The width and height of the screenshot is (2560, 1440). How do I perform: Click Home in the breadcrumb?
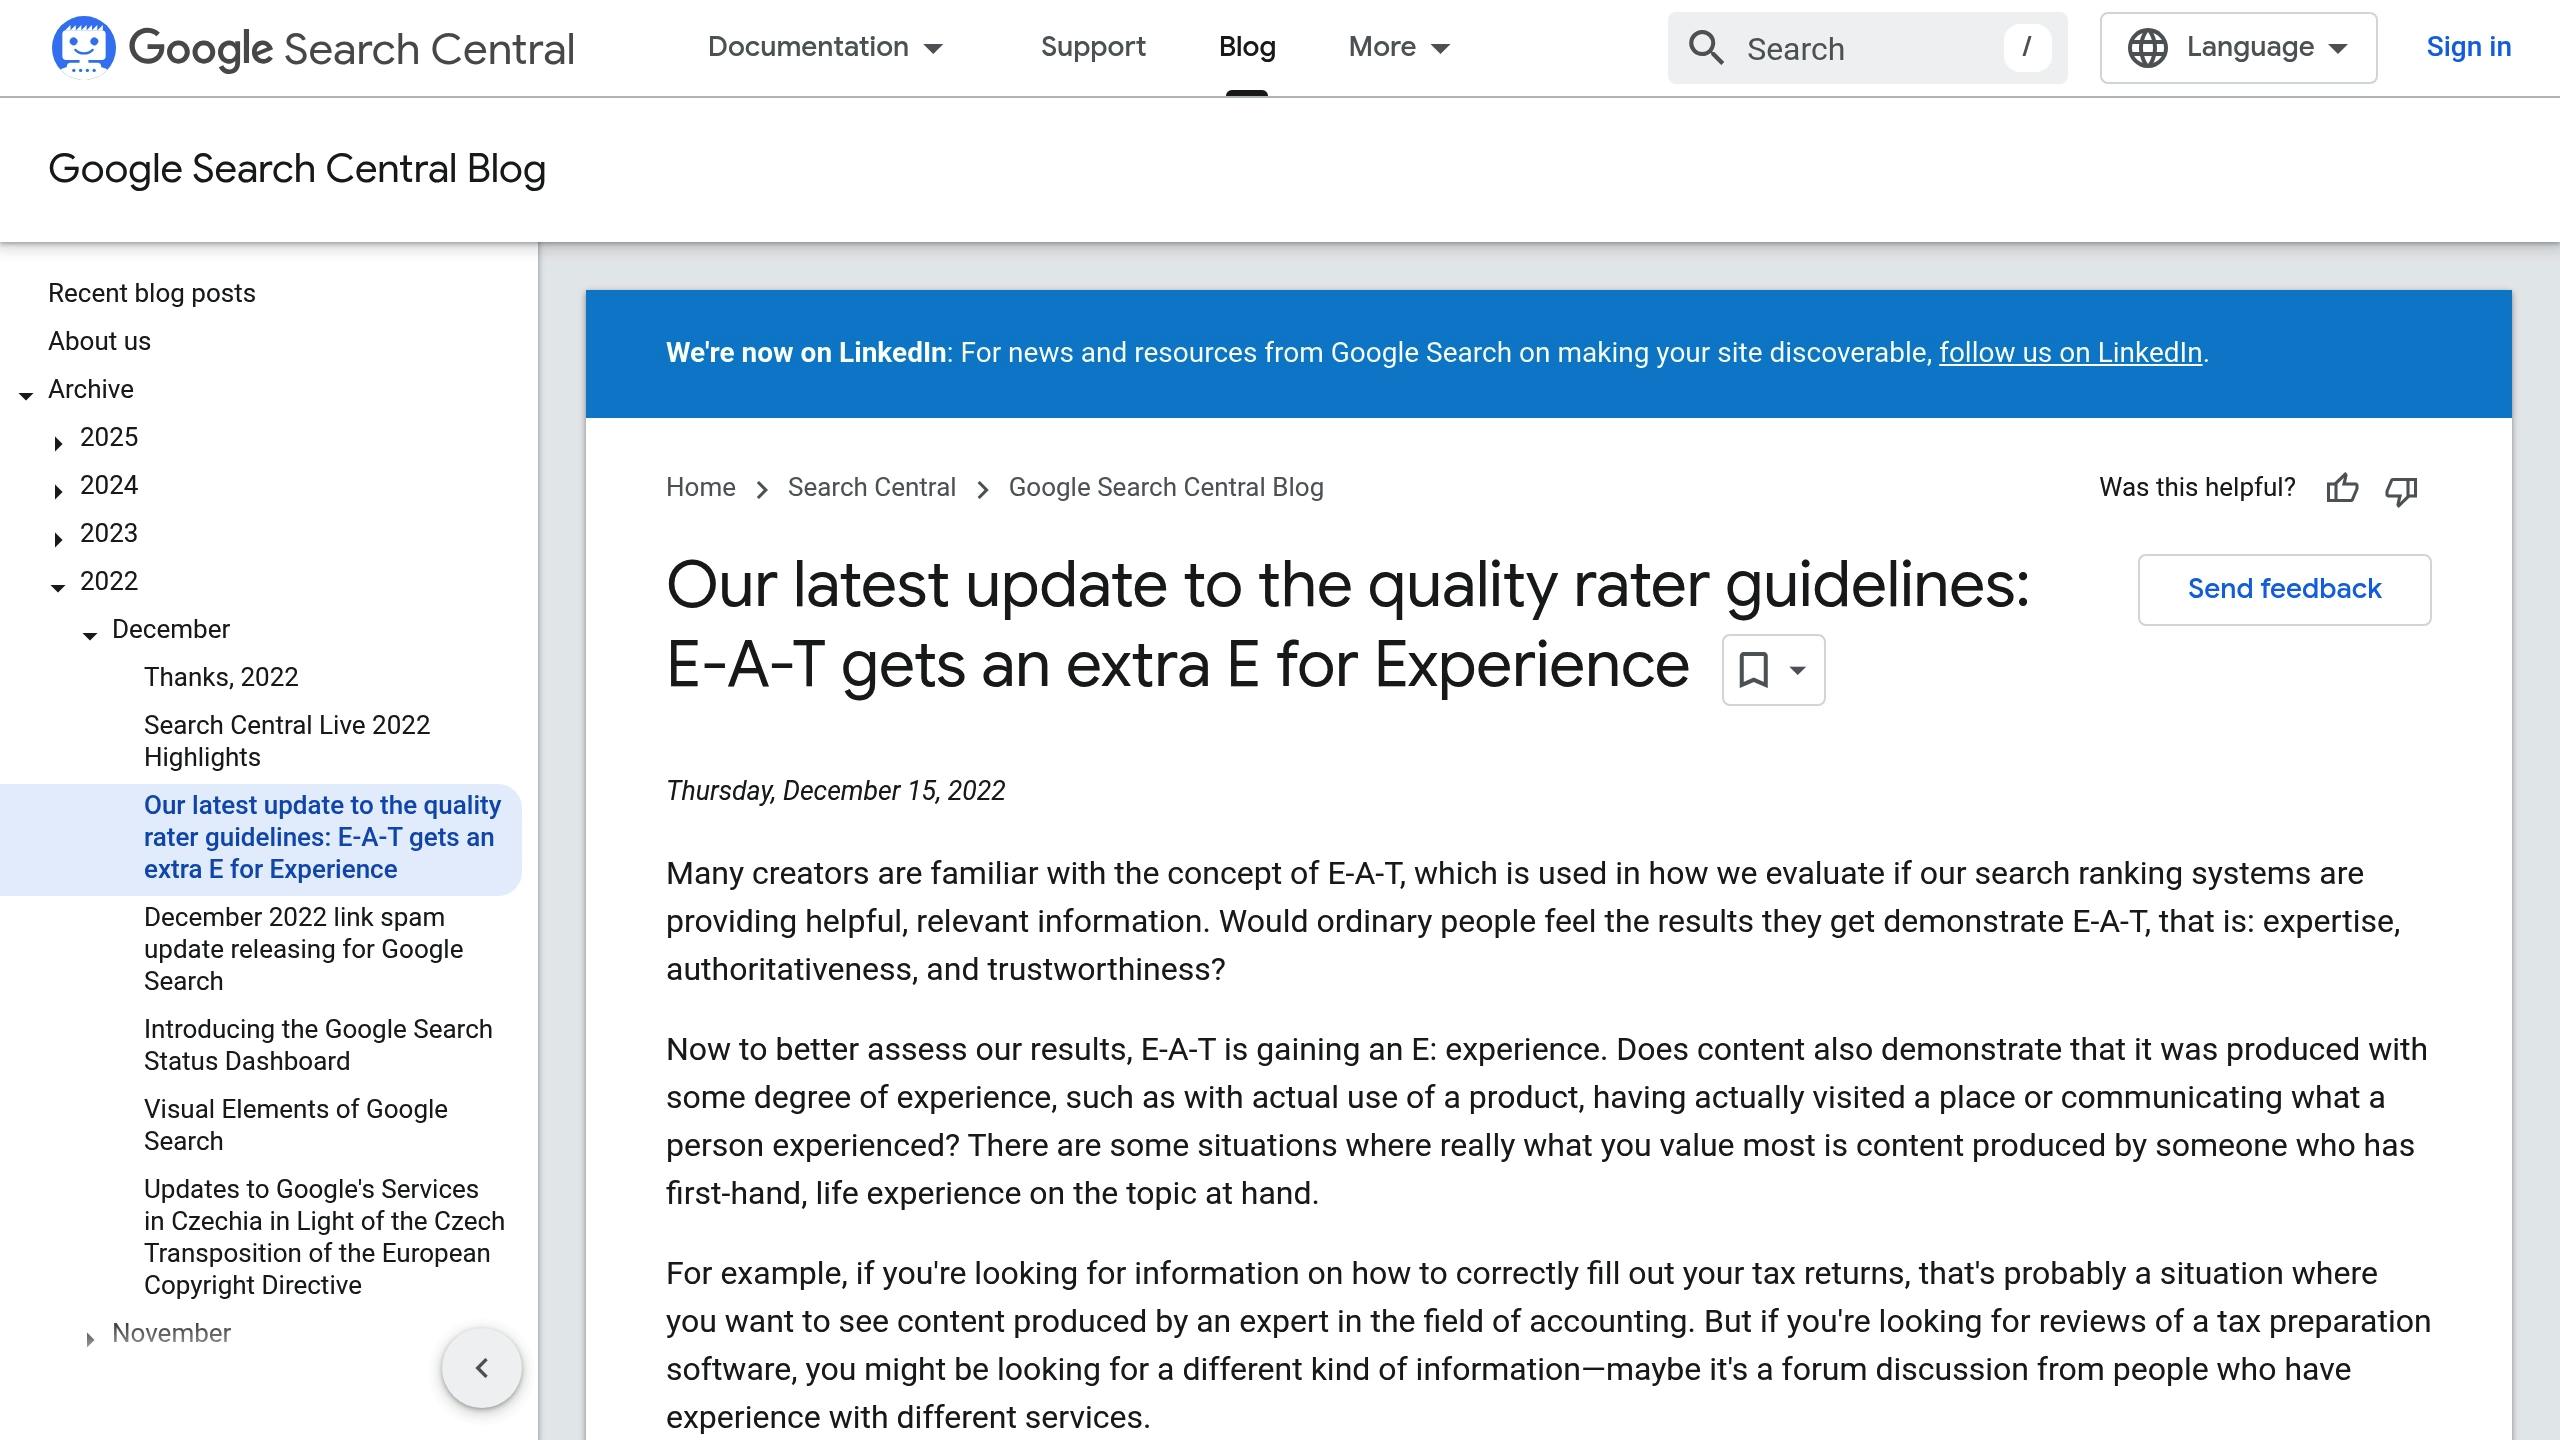tap(700, 487)
